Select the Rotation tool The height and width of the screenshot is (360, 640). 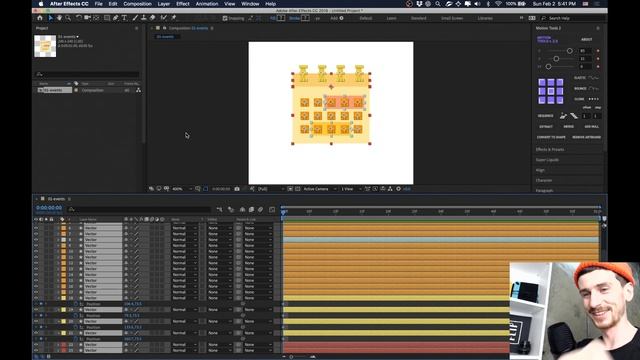79,18
